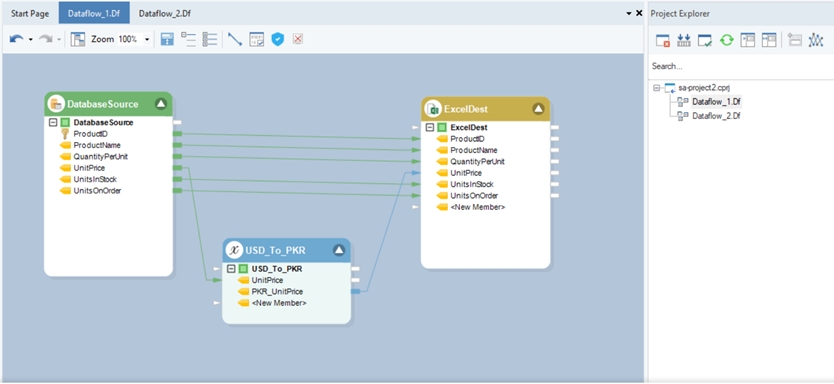
Task: Click the lineage graph icon in Project Explorer
Action: click(815, 40)
